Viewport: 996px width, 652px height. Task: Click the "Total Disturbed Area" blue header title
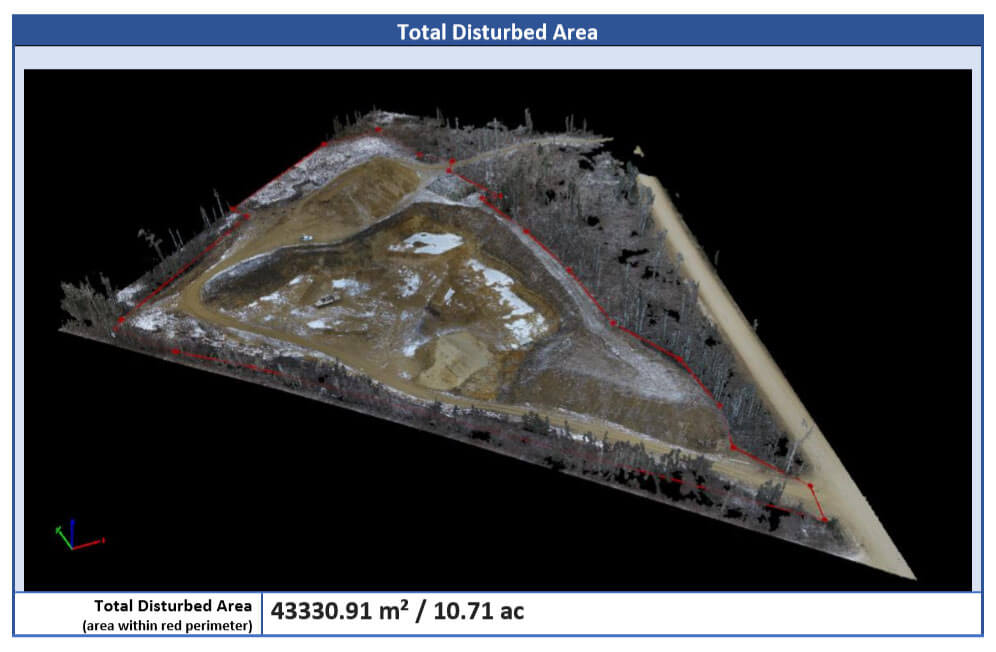pos(497,32)
